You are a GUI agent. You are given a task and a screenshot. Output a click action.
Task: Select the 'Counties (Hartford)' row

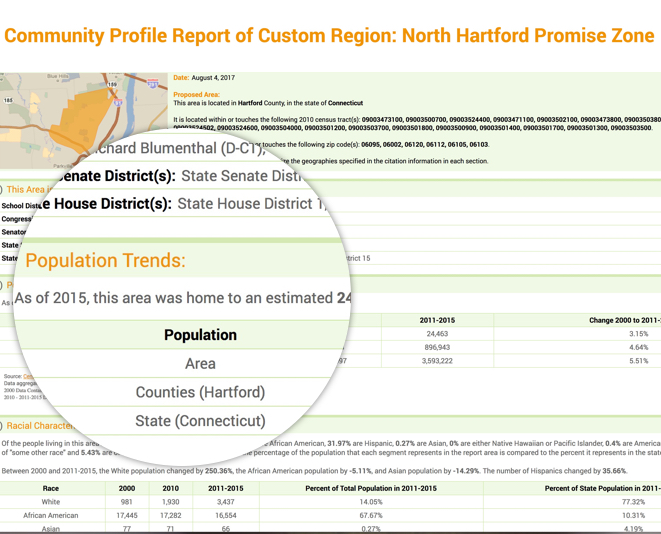(x=200, y=392)
